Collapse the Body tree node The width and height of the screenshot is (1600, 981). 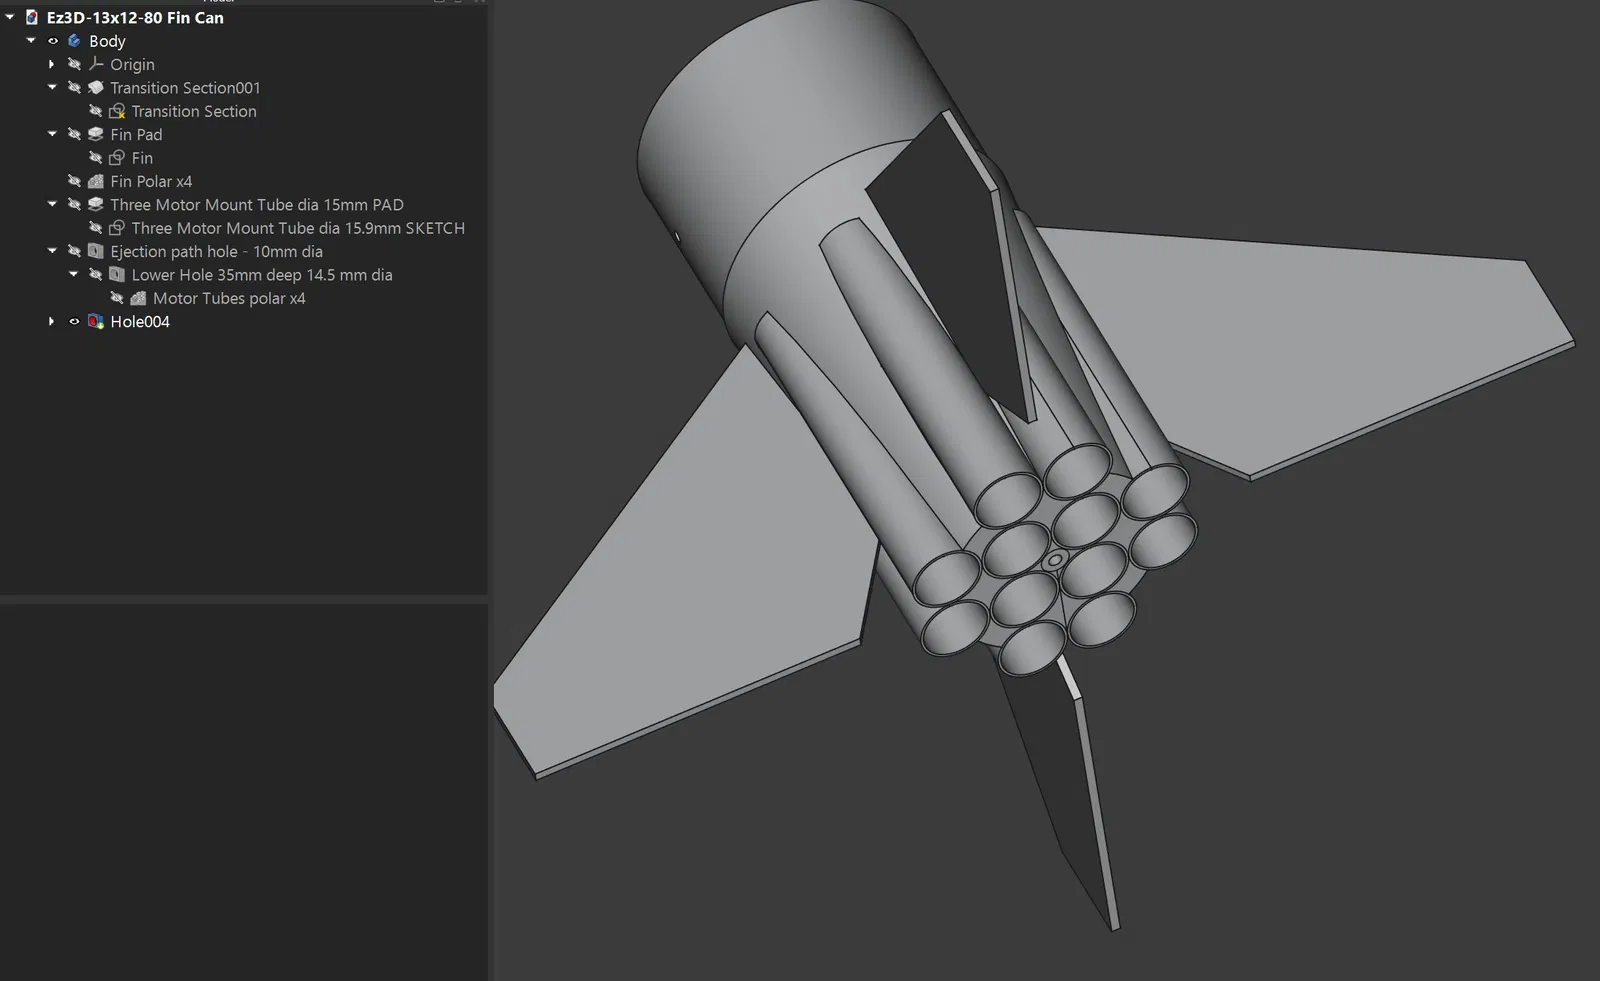pos(31,41)
